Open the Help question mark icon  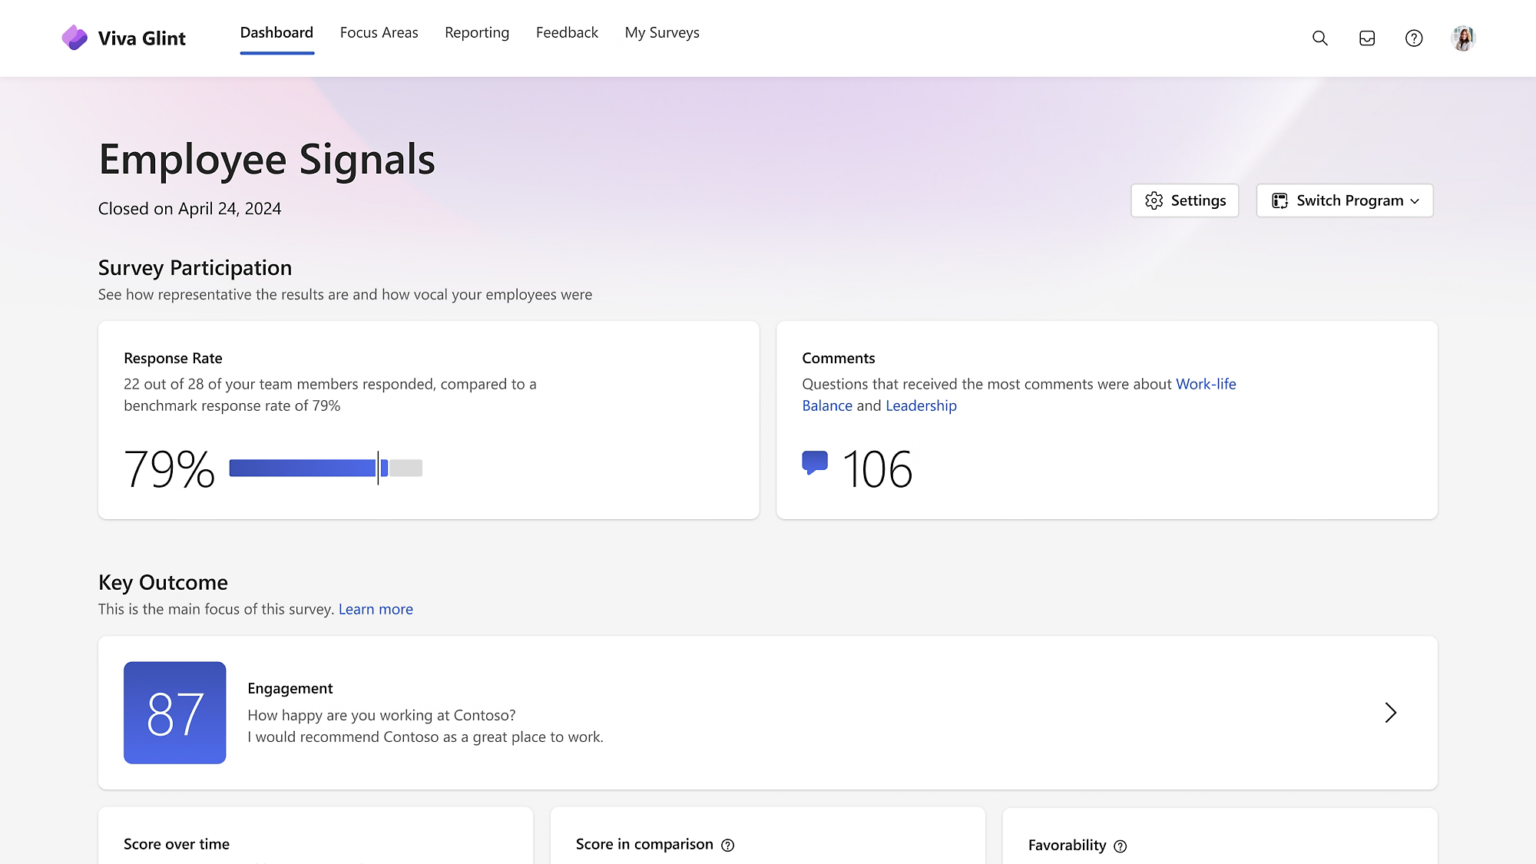click(1414, 38)
